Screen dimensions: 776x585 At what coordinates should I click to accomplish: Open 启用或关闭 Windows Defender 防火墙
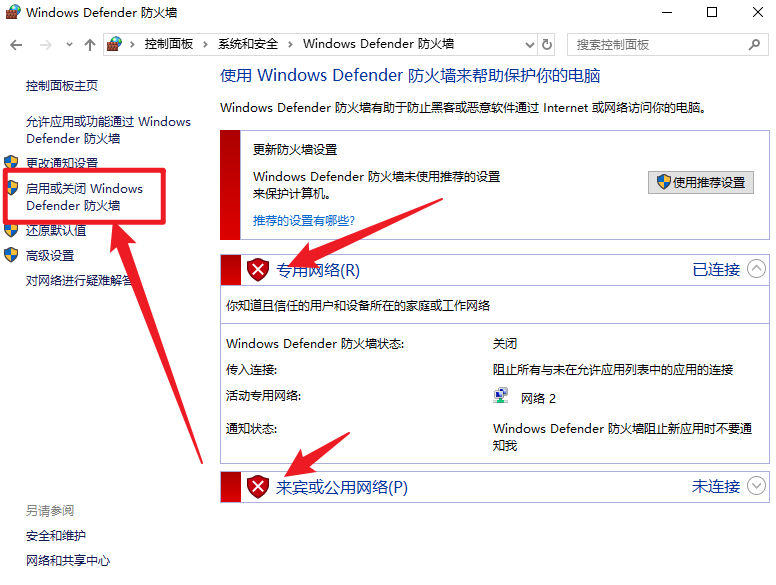pyautogui.click(x=84, y=197)
